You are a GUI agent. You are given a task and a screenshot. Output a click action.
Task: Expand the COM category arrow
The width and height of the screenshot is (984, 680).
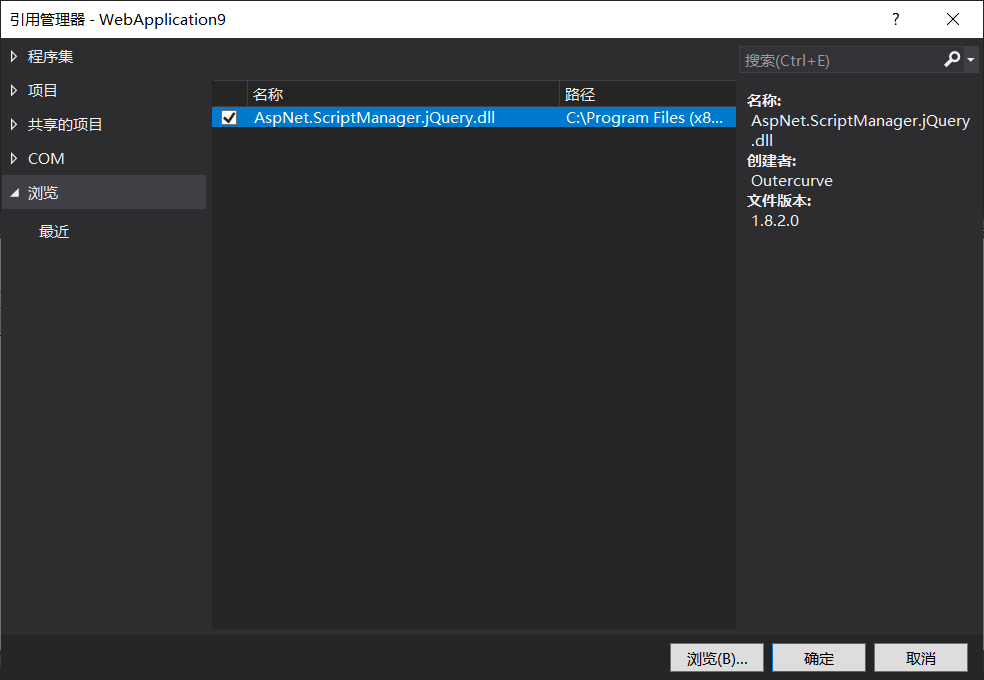14,158
